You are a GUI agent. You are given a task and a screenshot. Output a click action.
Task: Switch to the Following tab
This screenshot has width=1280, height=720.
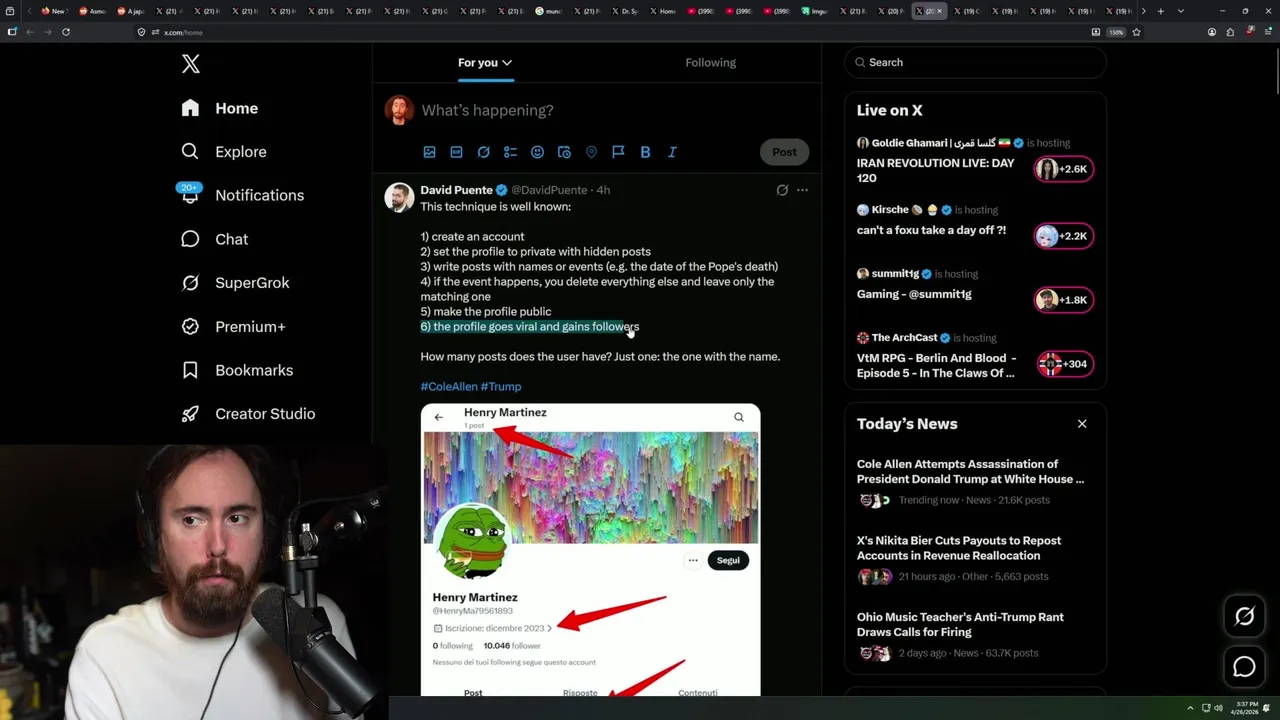coord(710,63)
